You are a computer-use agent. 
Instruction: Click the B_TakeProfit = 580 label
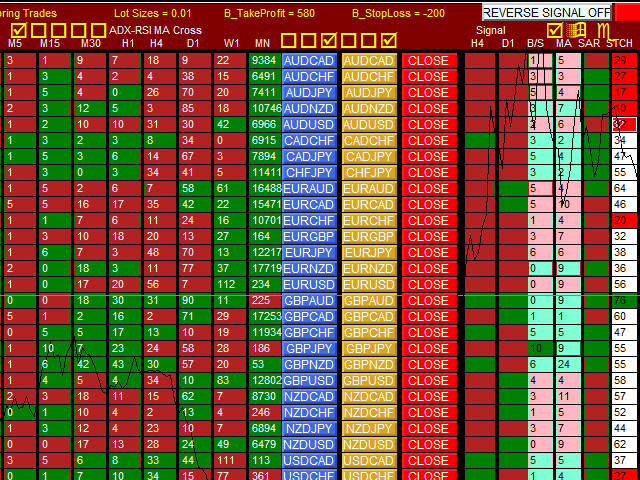[x=269, y=13]
